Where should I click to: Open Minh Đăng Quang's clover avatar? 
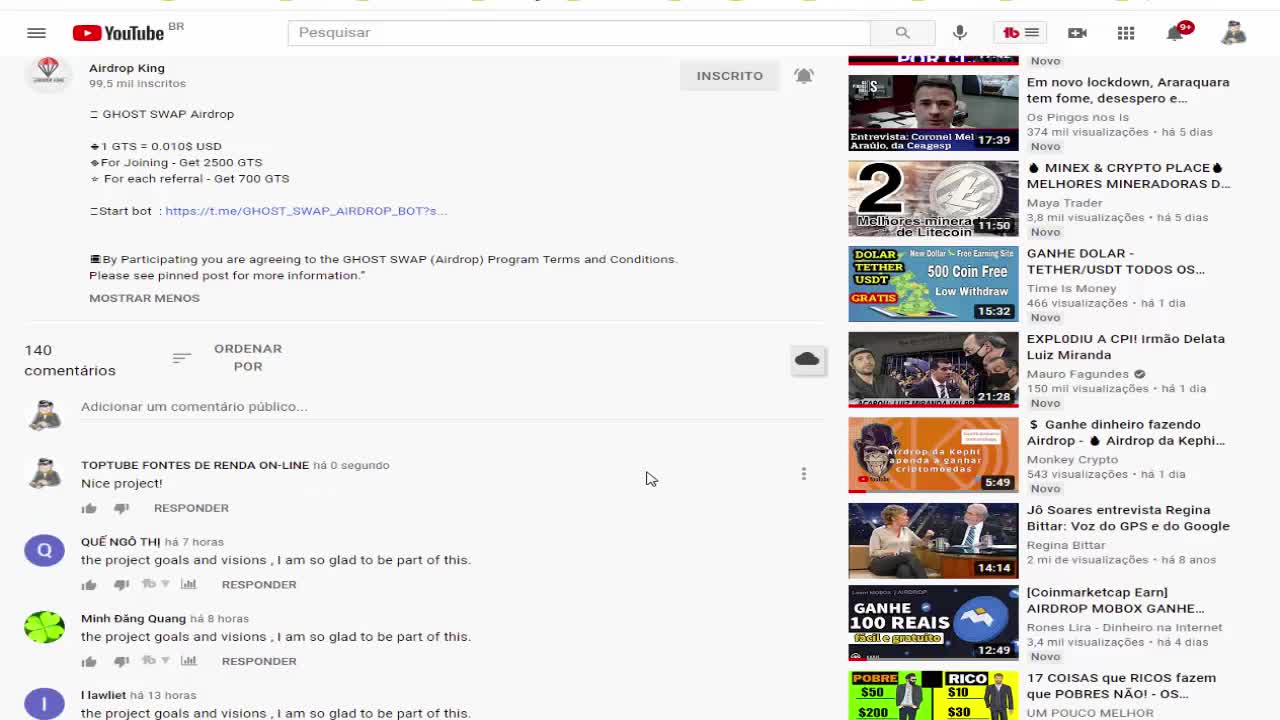point(44,627)
